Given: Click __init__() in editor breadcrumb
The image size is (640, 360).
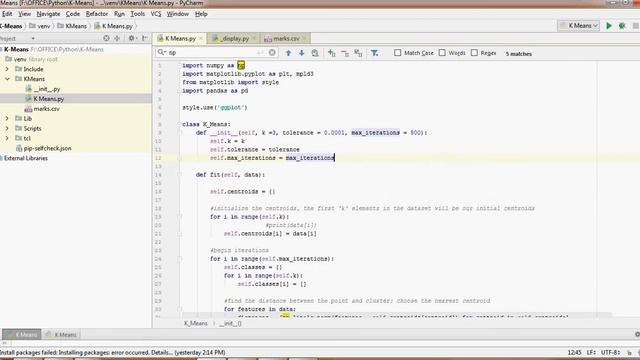Looking at the screenshot, I should 231,323.
